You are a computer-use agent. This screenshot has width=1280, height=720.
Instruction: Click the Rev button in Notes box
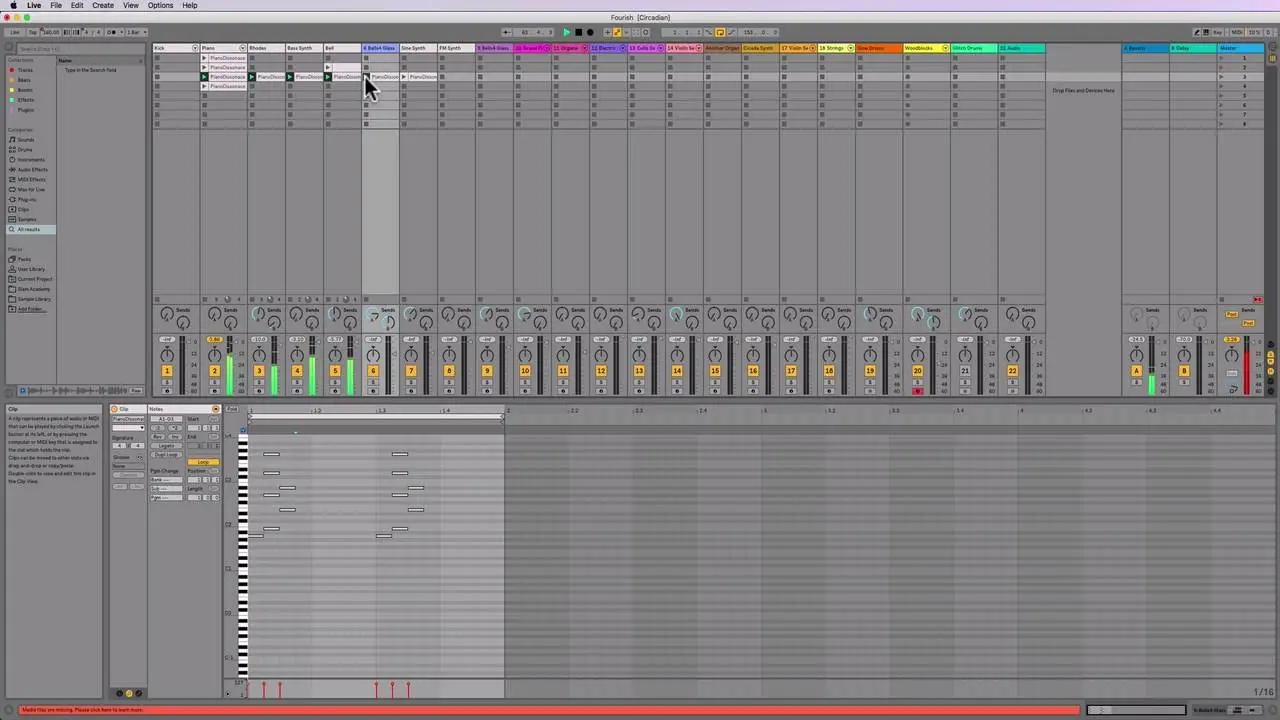click(x=159, y=437)
